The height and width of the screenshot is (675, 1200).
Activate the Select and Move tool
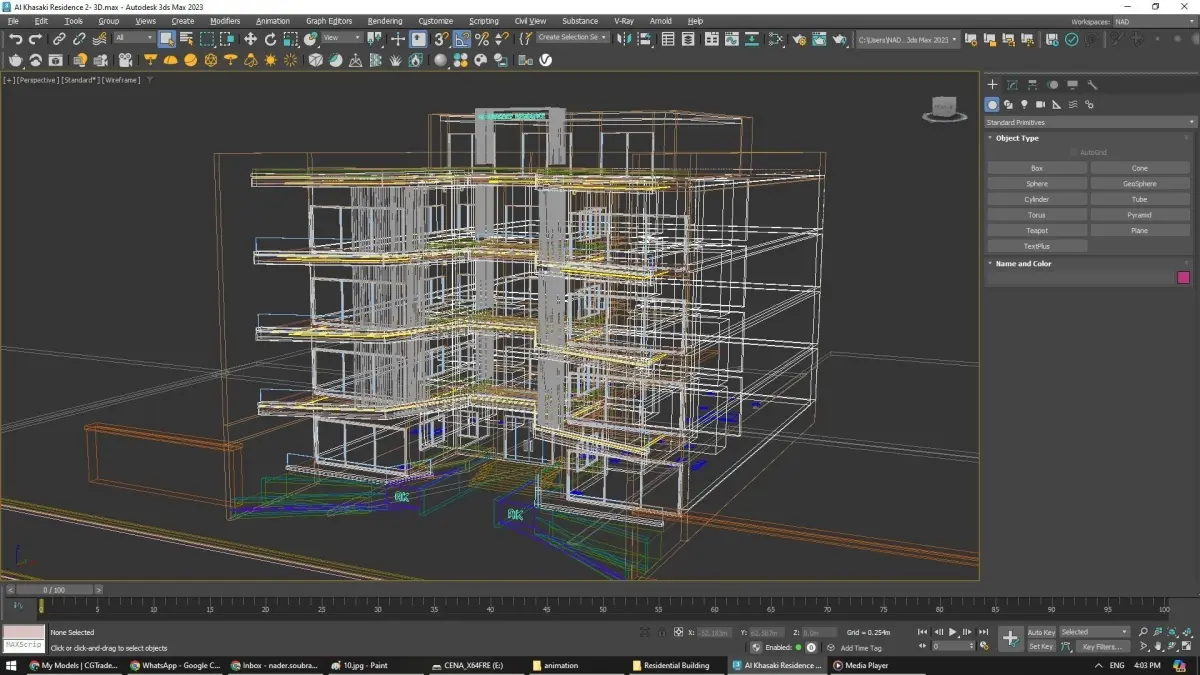tap(250, 39)
